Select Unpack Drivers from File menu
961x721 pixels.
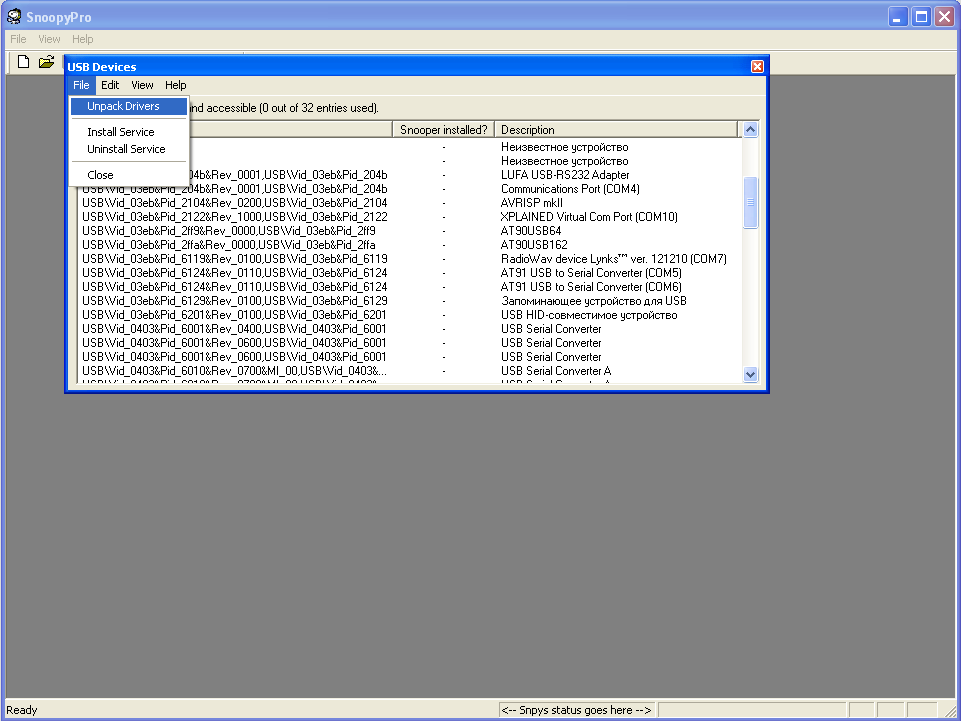click(x=123, y=106)
